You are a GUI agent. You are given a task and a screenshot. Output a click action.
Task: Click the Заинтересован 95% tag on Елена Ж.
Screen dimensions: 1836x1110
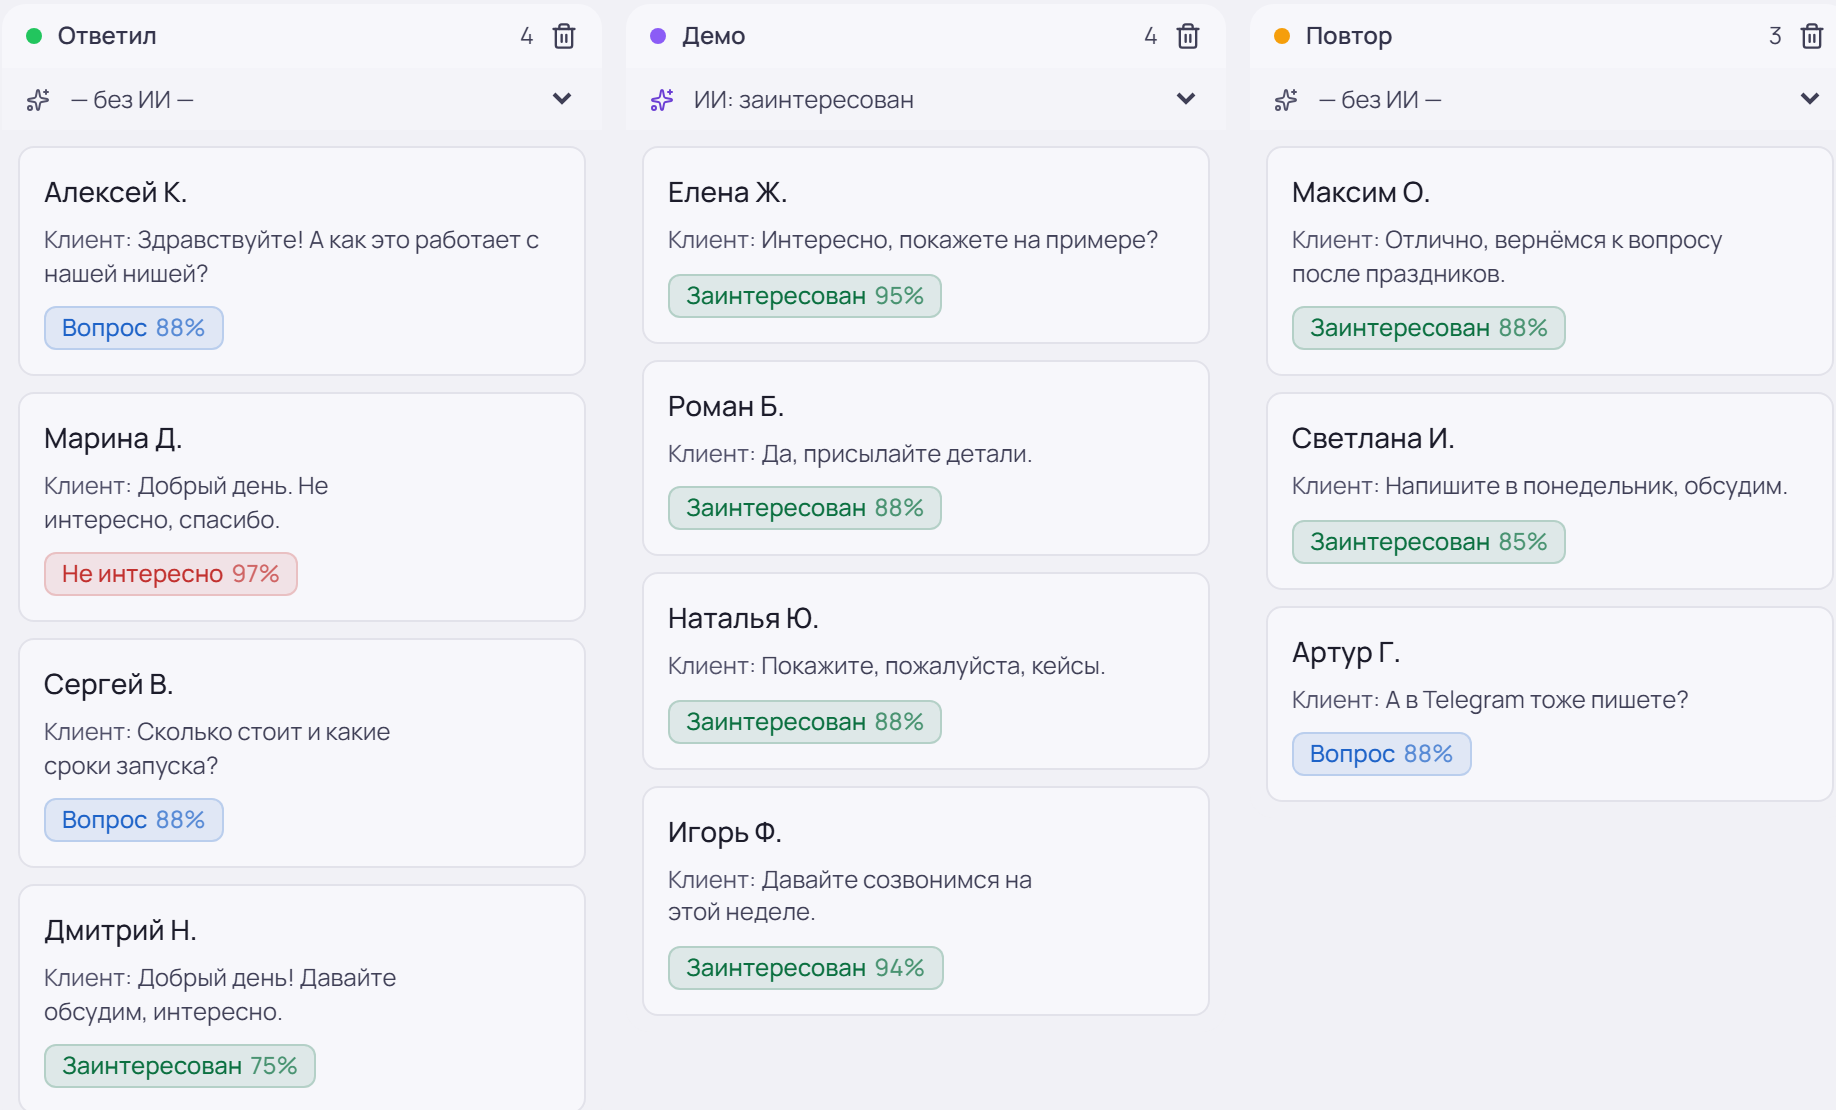tap(805, 296)
